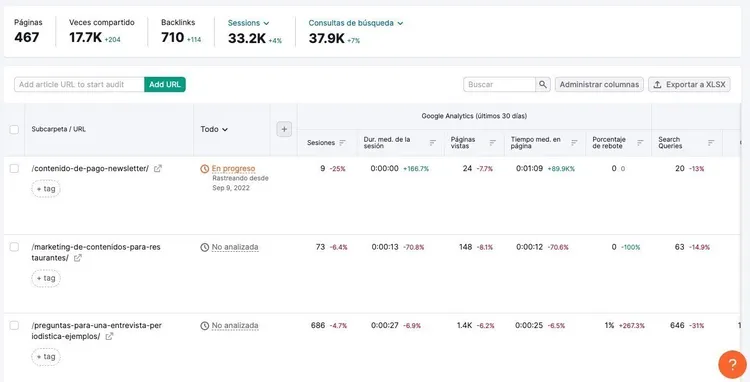The height and width of the screenshot is (382, 750).
Task: Add tag to contenido-de-pago-newsletter row
Action: point(46,188)
